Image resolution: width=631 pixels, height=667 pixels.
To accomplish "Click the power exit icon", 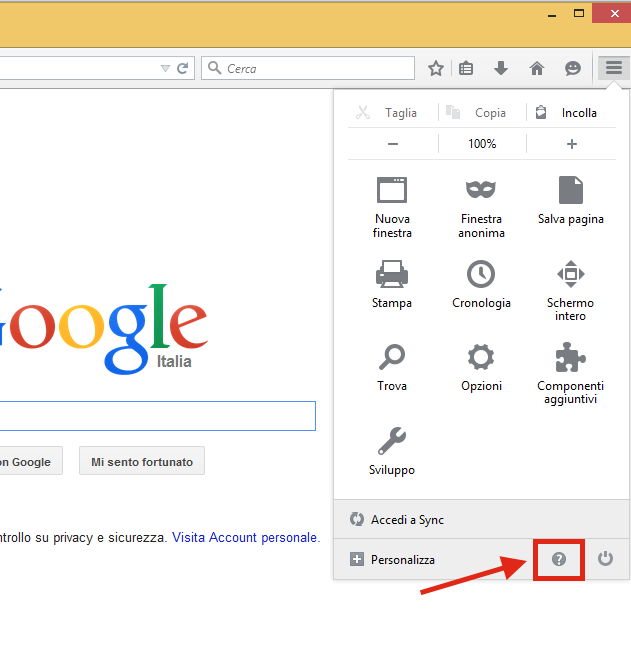I will 605,559.
